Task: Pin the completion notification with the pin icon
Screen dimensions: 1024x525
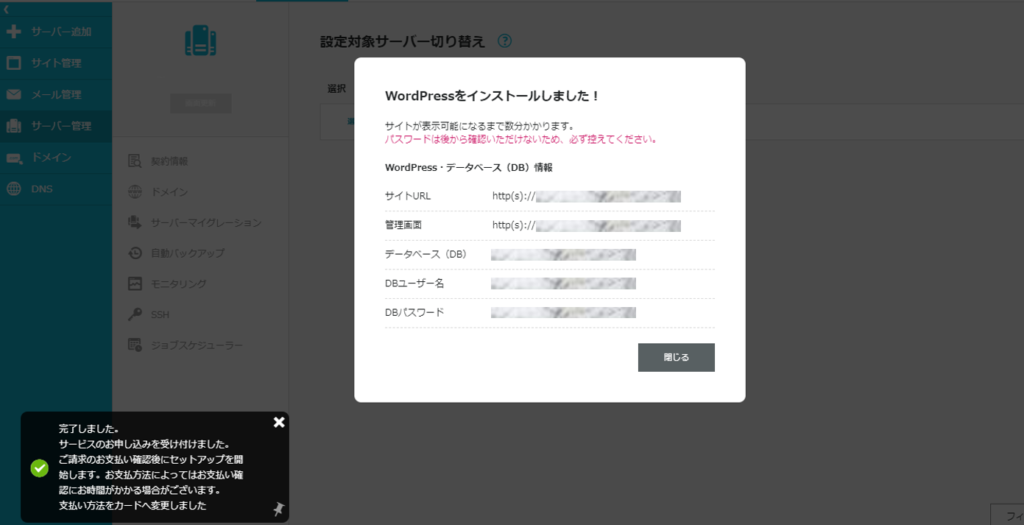Action: click(279, 509)
